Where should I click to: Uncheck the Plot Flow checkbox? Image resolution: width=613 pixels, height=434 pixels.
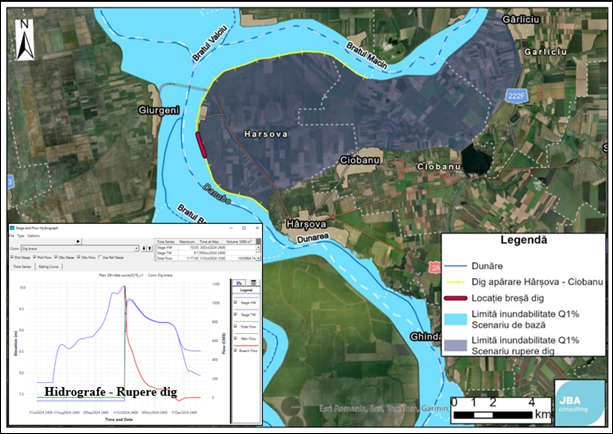(35, 257)
